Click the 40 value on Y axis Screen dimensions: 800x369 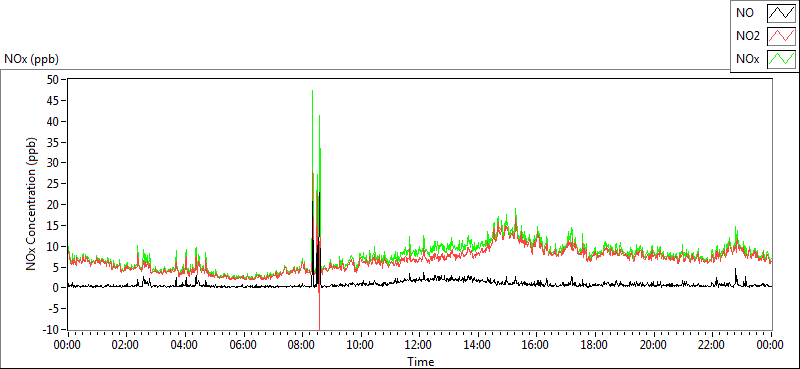point(52,121)
